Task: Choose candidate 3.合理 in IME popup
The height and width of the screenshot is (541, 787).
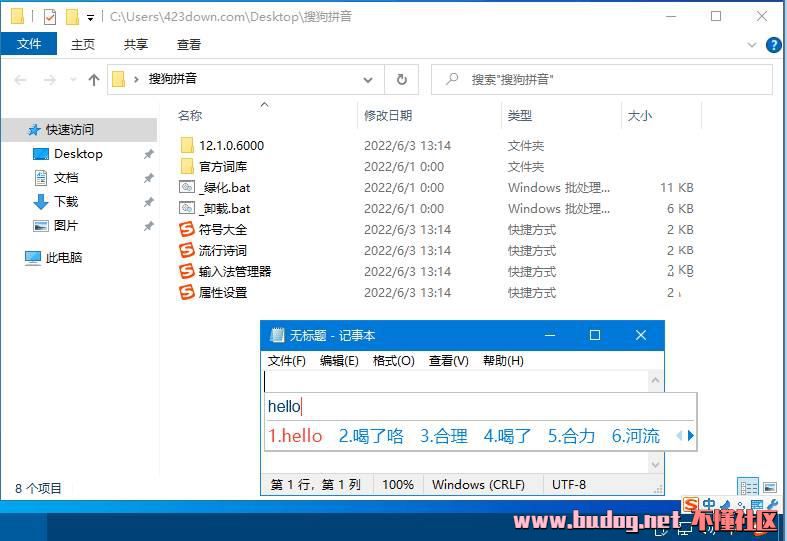Action: (443, 436)
